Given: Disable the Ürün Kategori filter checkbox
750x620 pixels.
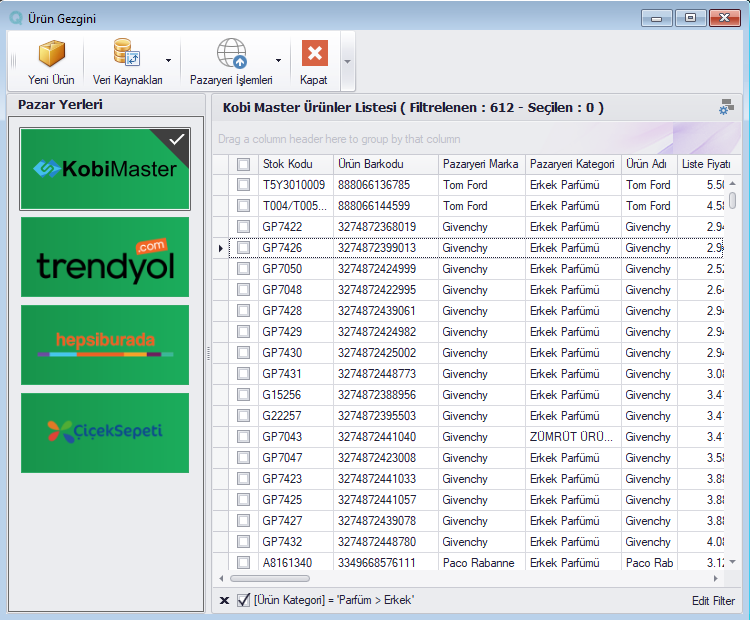Looking at the screenshot, I should (x=243, y=600).
